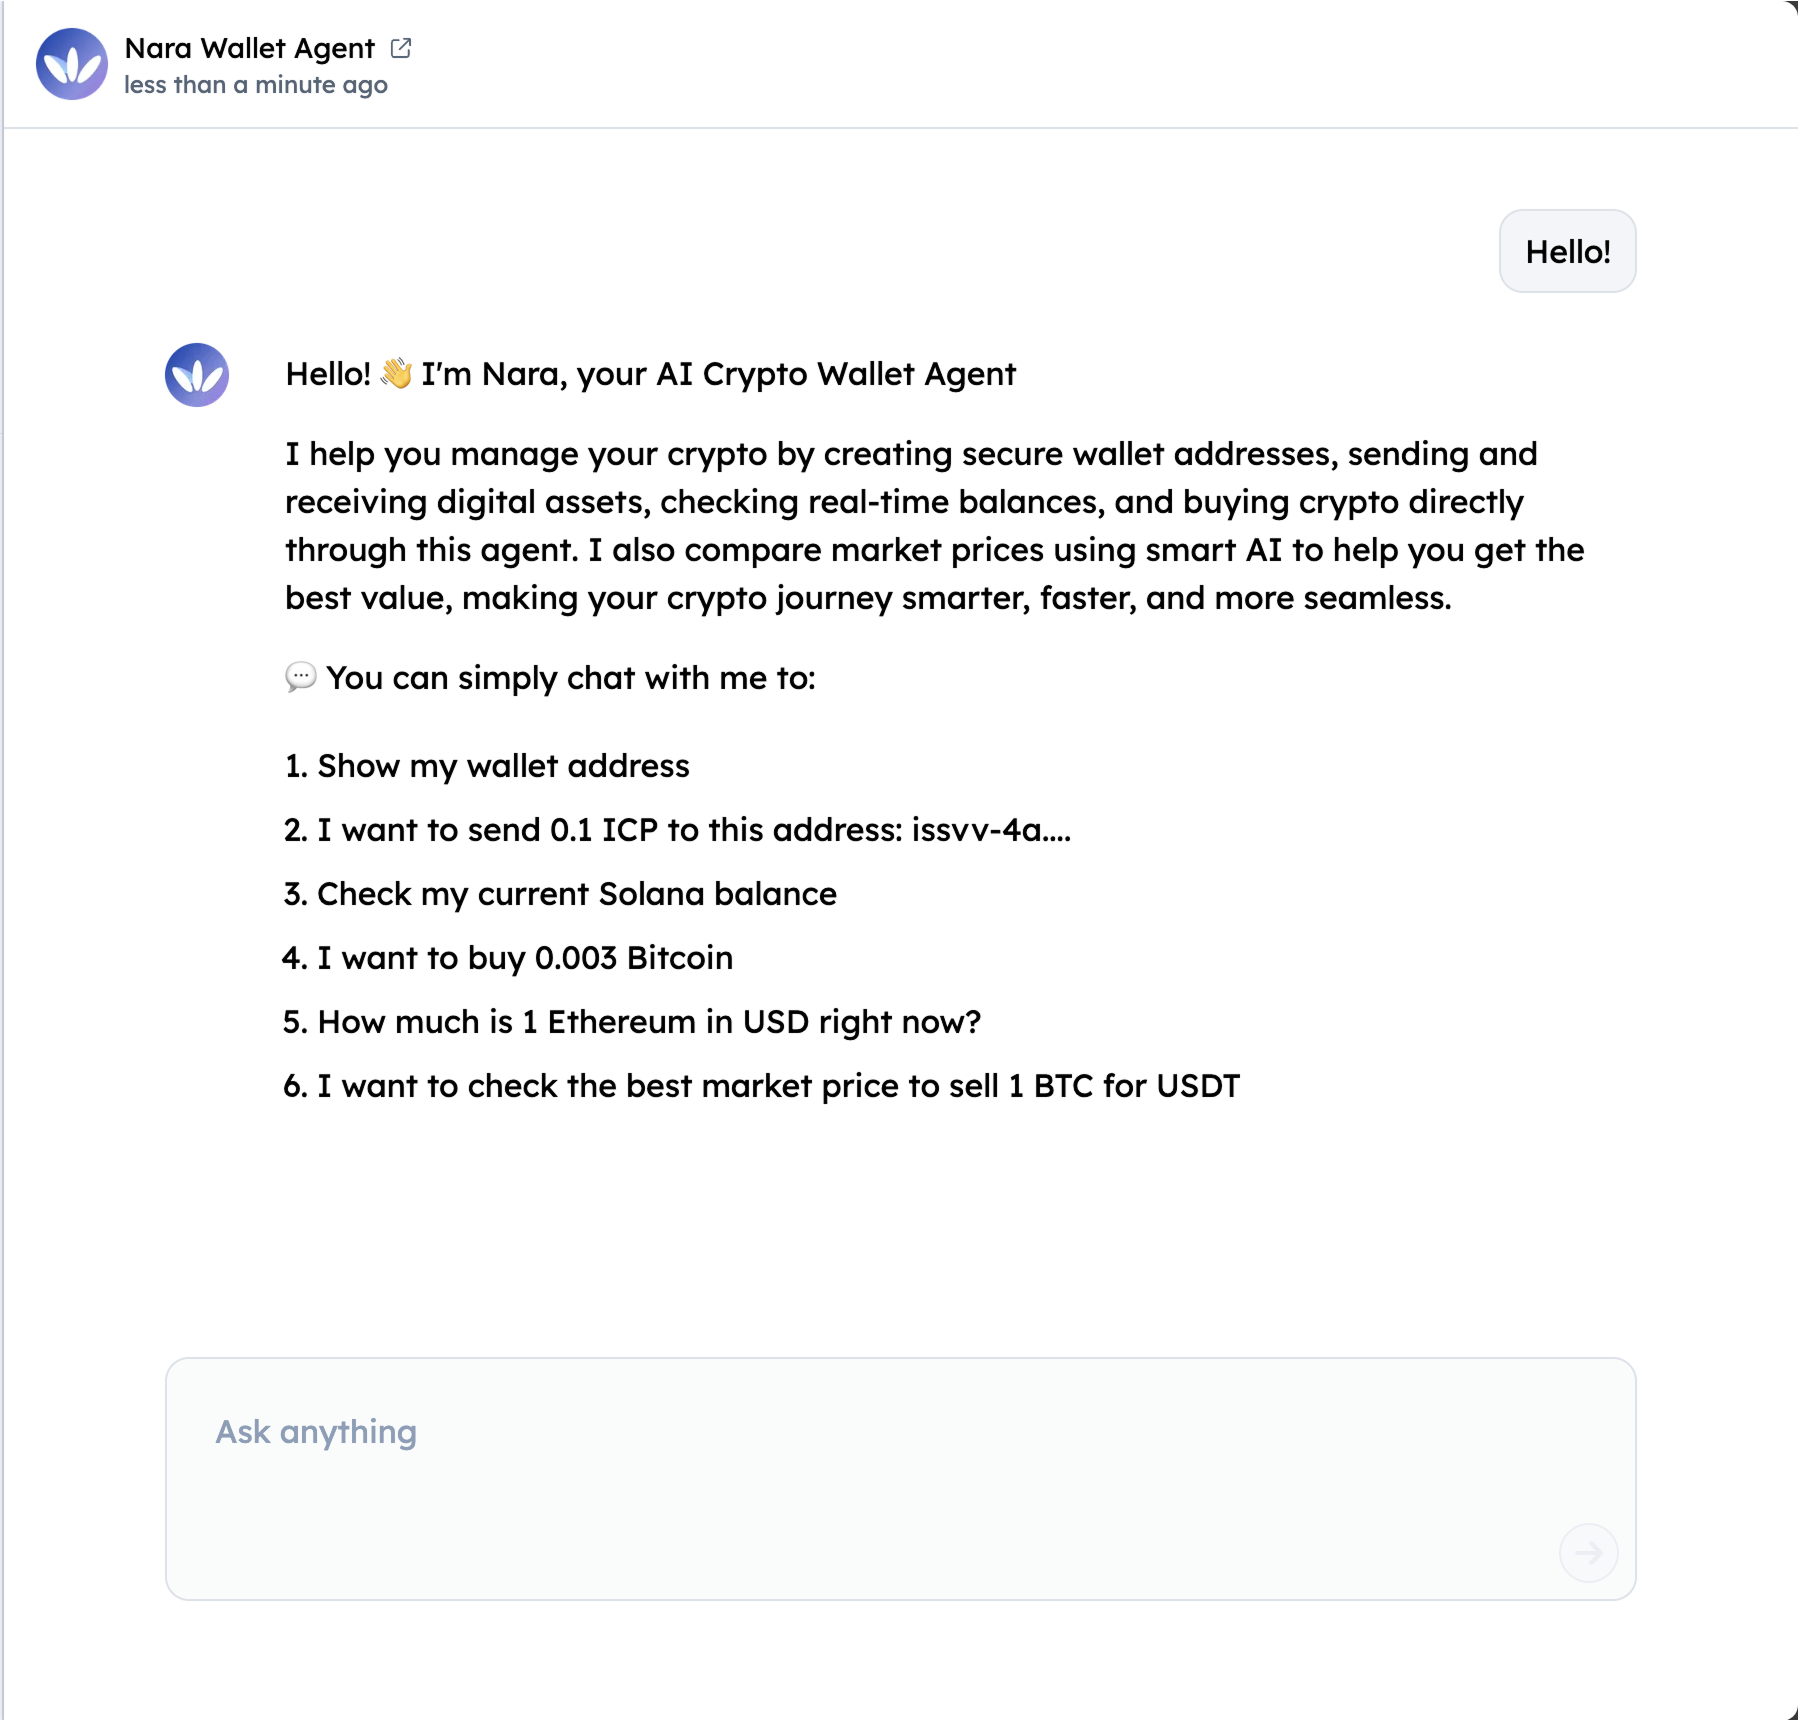
Task: Select suggestion 'Check my current Solana balance'
Action: [x=560, y=893]
